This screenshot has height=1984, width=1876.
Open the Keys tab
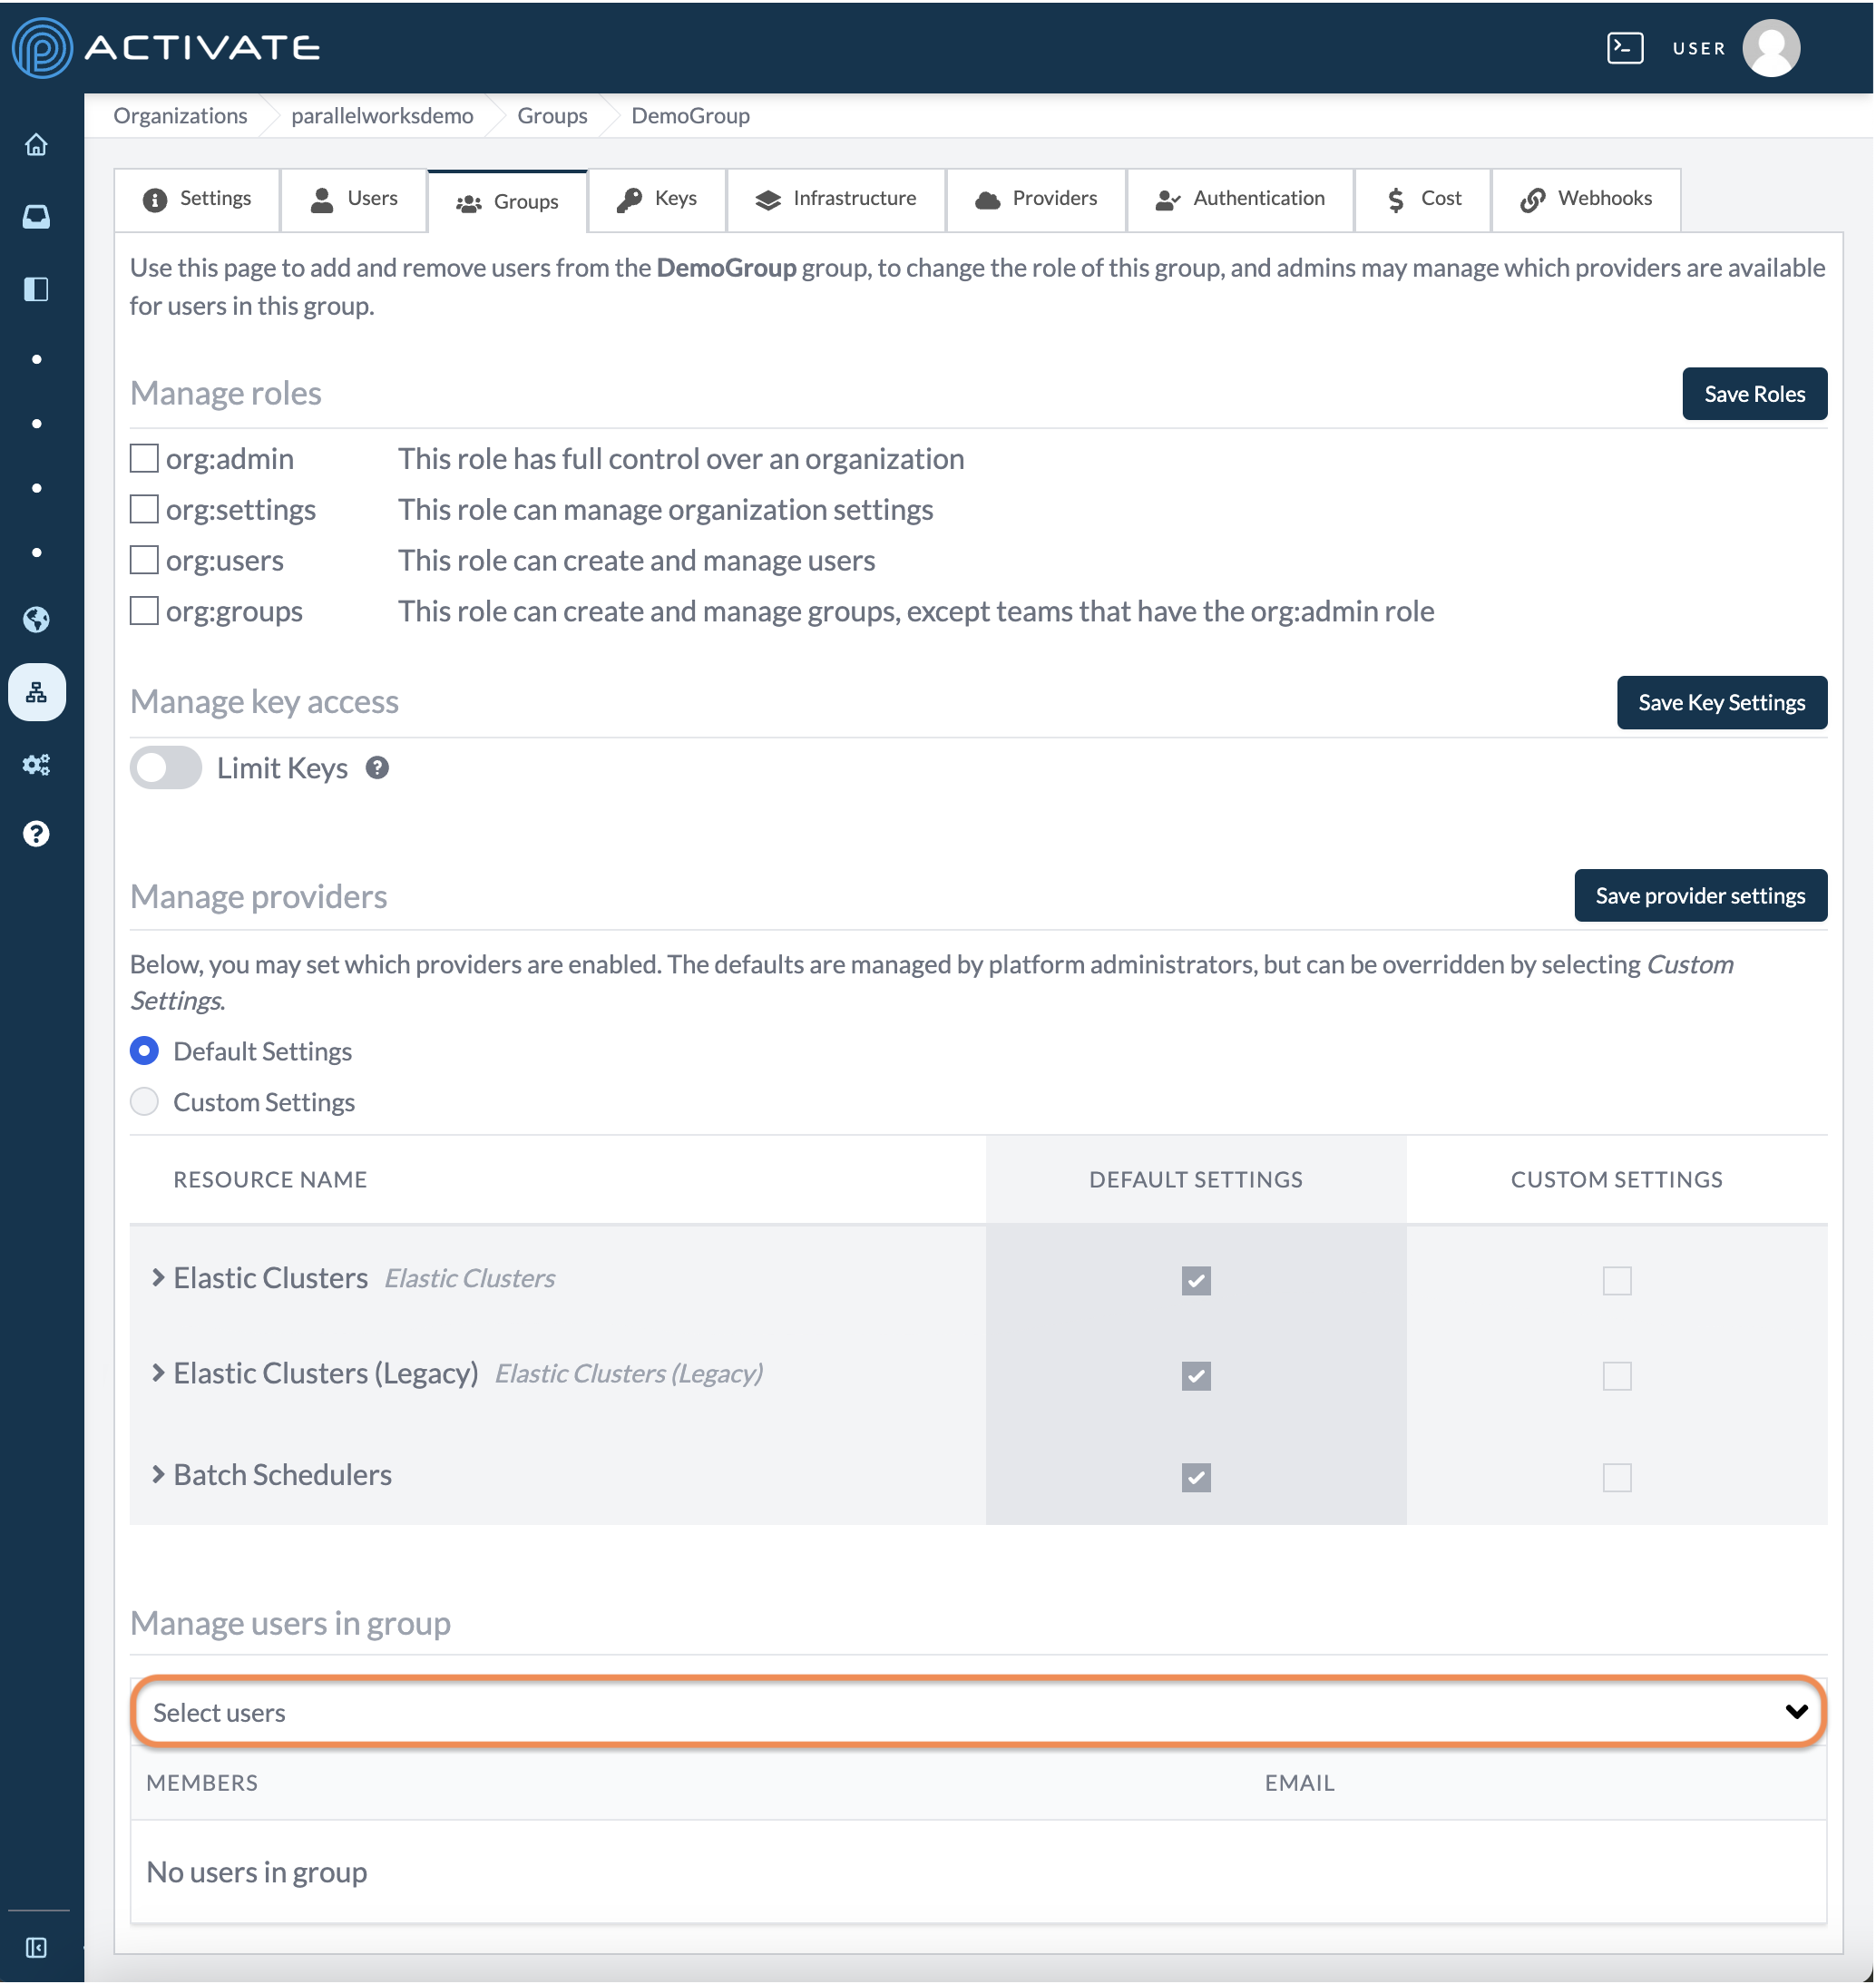tap(657, 200)
